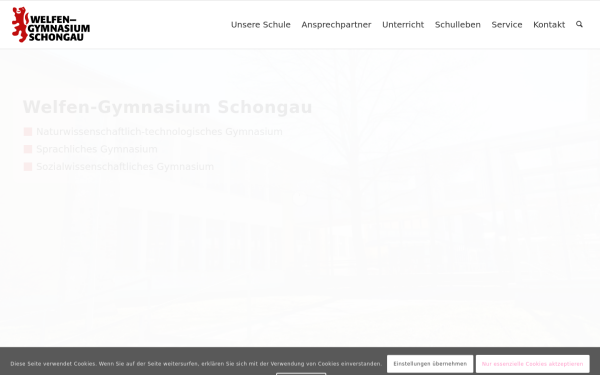Open the search magnifier icon

coord(579,24)
